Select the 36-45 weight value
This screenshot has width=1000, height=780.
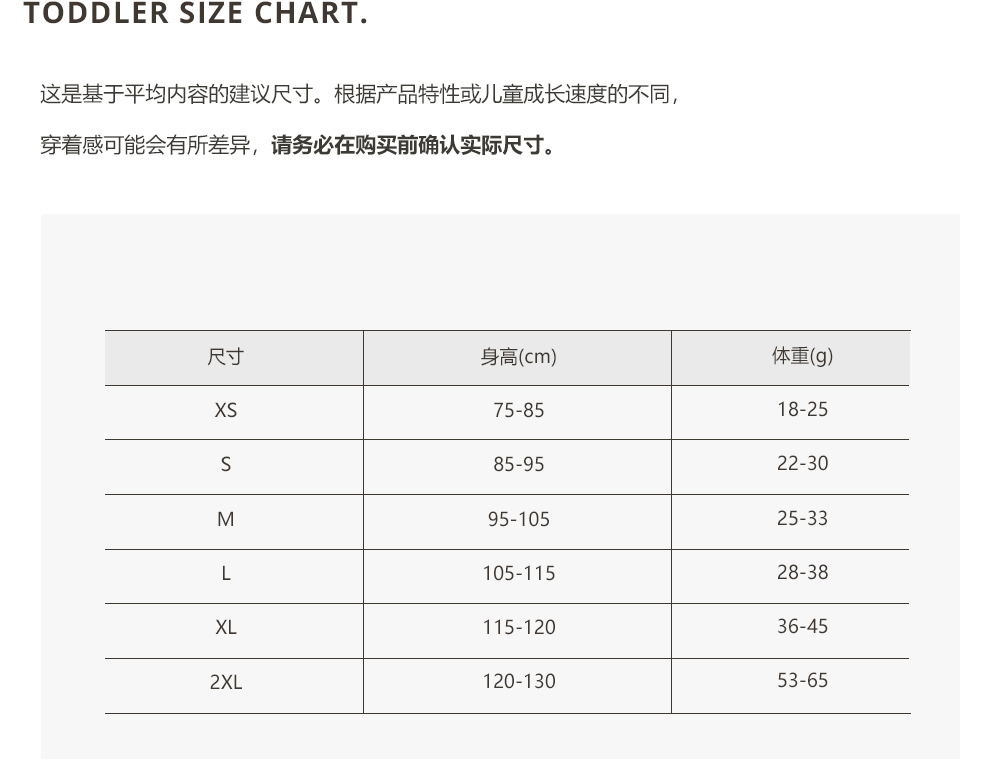click(x=802, y=626)
